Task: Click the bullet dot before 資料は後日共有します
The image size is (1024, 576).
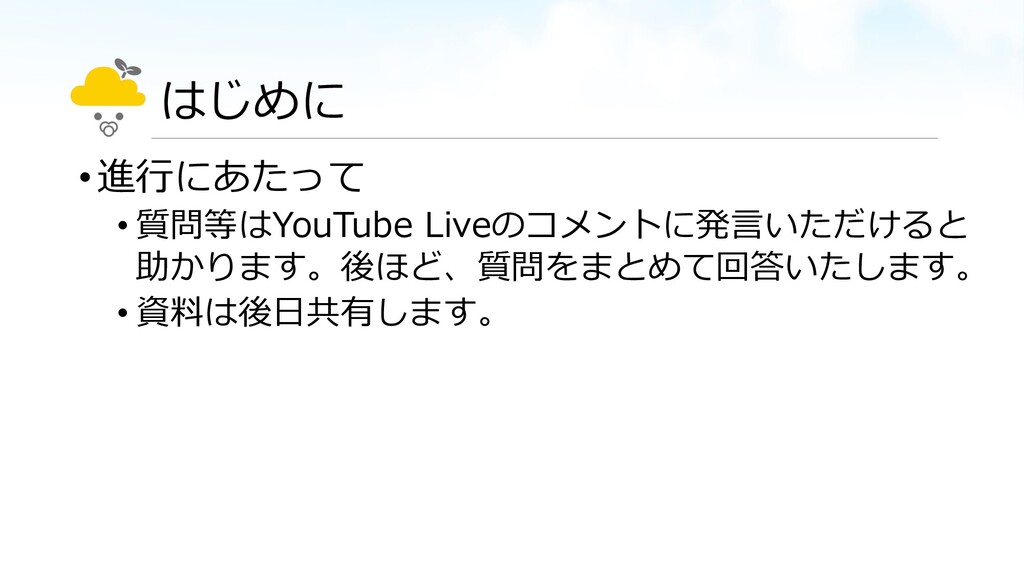Action: (123, 314)
